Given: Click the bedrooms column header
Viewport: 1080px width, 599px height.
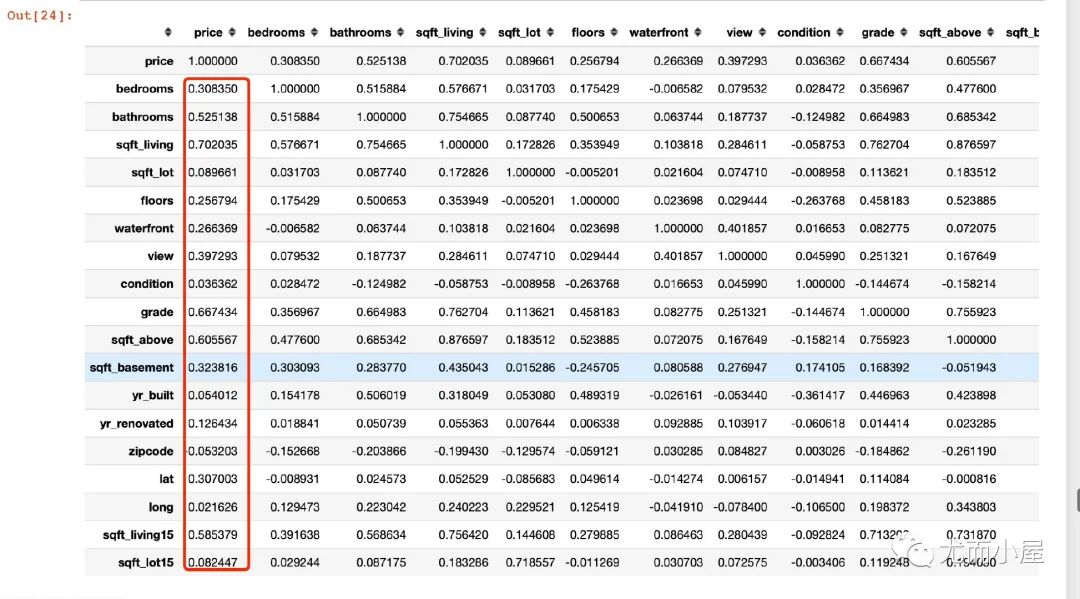Looking at the screenshot, I should click(276, 32).
